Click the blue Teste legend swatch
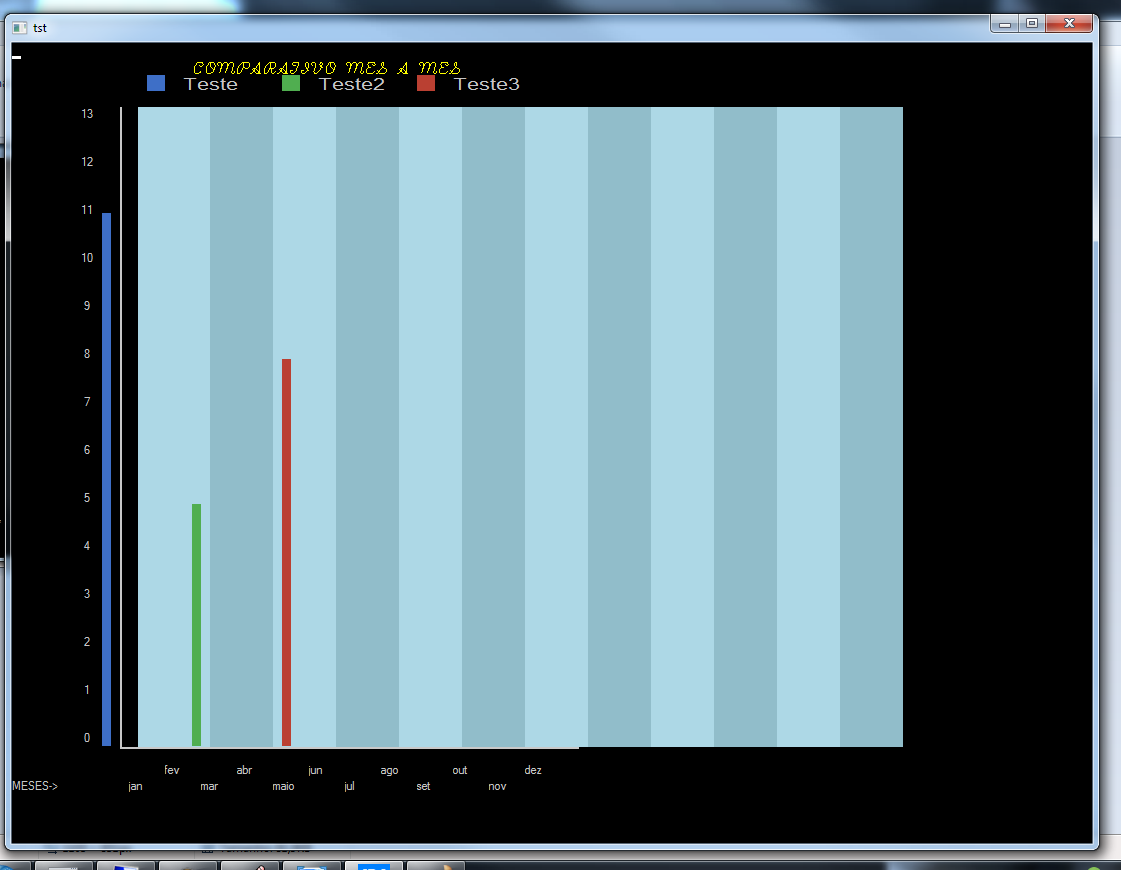The height and width of the screenshot is (870, 1121). [156, 83]
